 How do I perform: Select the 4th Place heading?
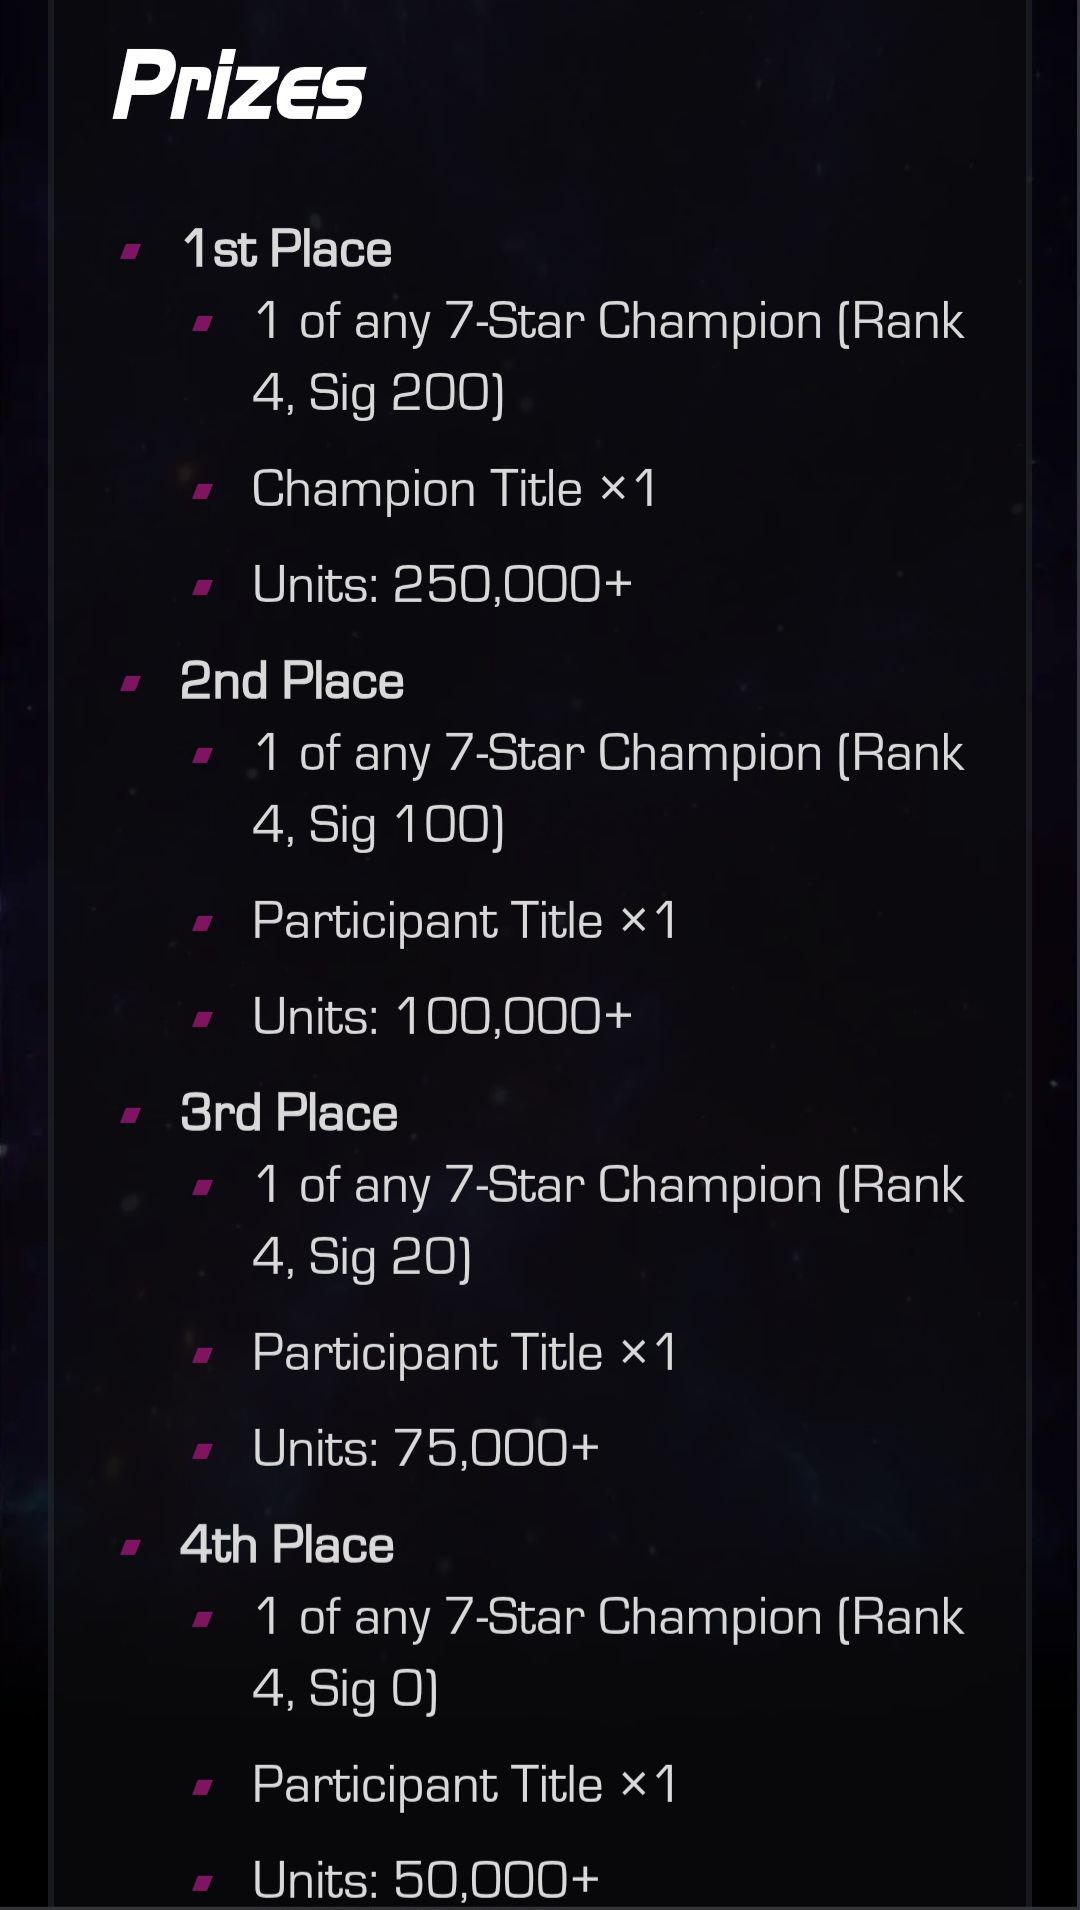coord(287,1545)
